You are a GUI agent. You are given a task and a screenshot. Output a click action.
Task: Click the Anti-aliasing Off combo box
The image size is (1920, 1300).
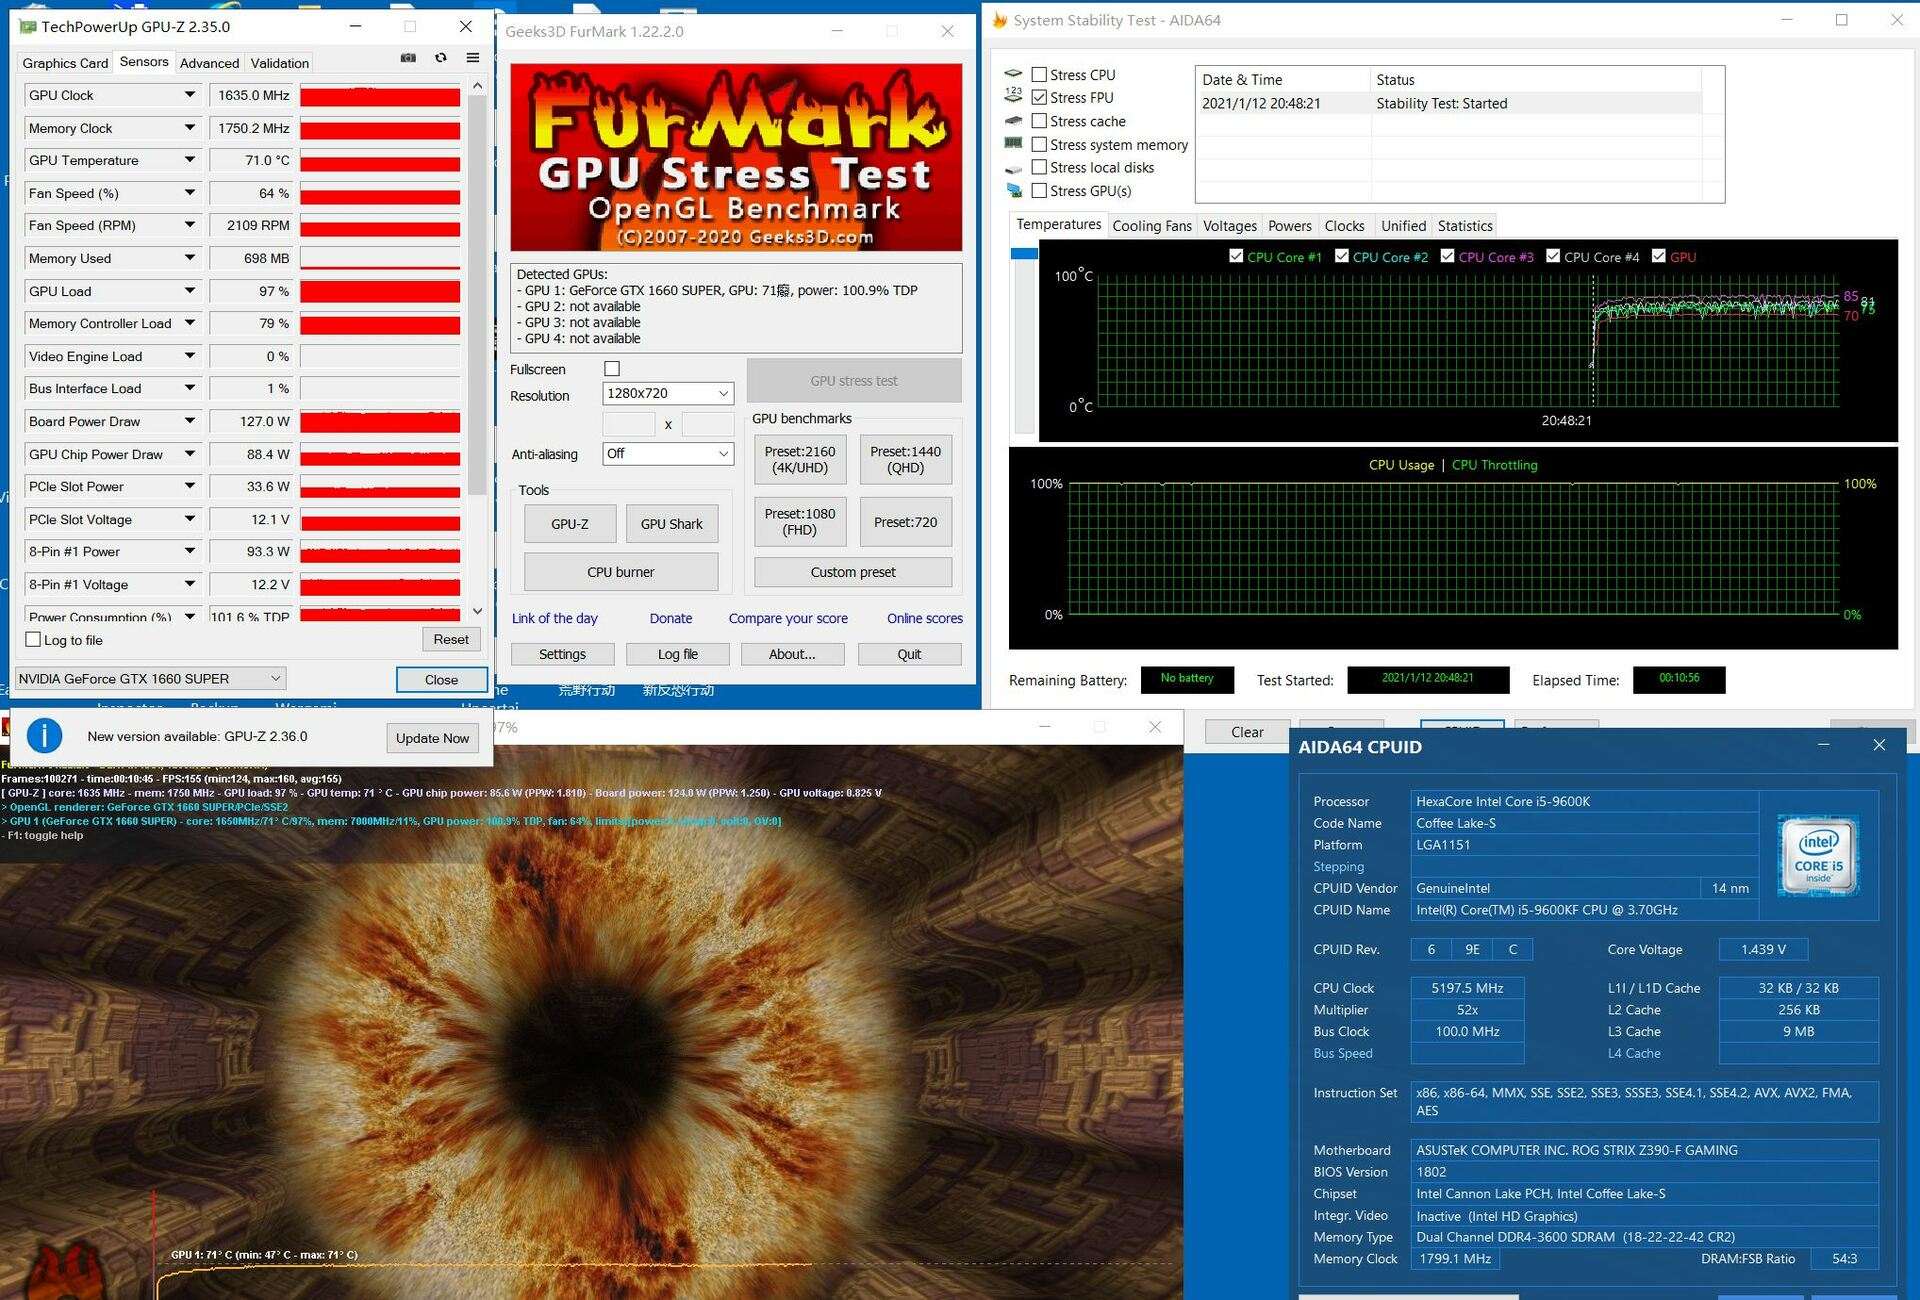pos(668,454)
